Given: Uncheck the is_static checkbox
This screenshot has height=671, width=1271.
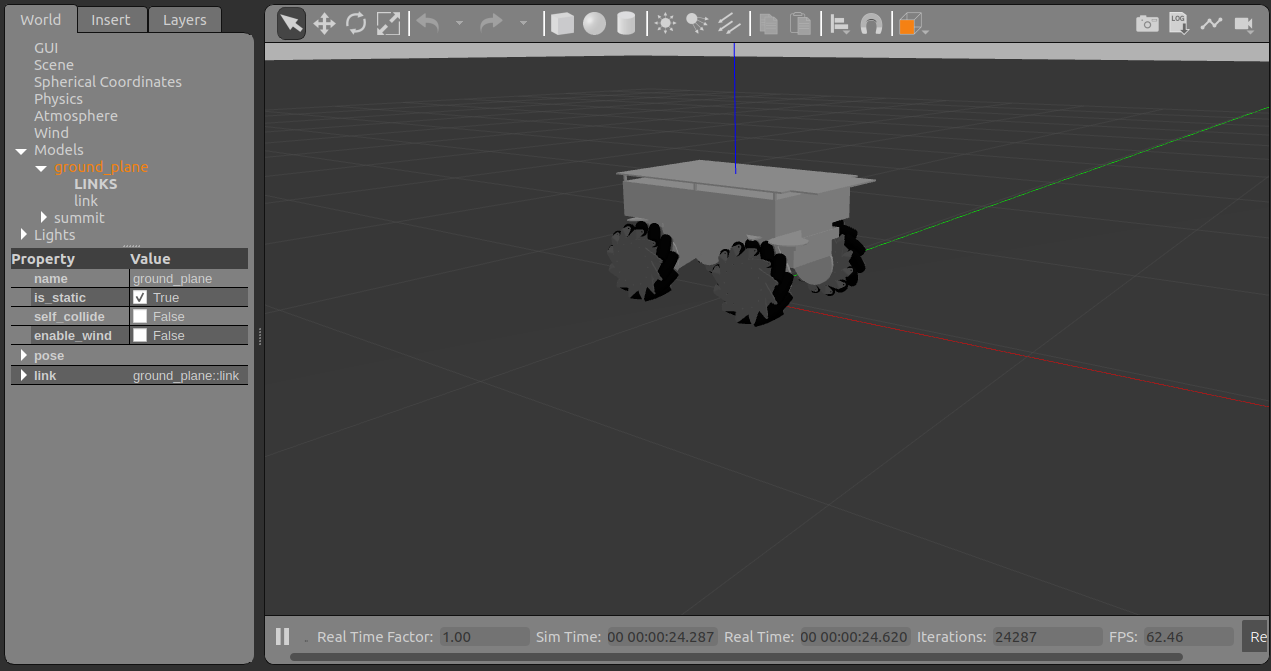Looking at the screenshot, I should click(140, 298).
